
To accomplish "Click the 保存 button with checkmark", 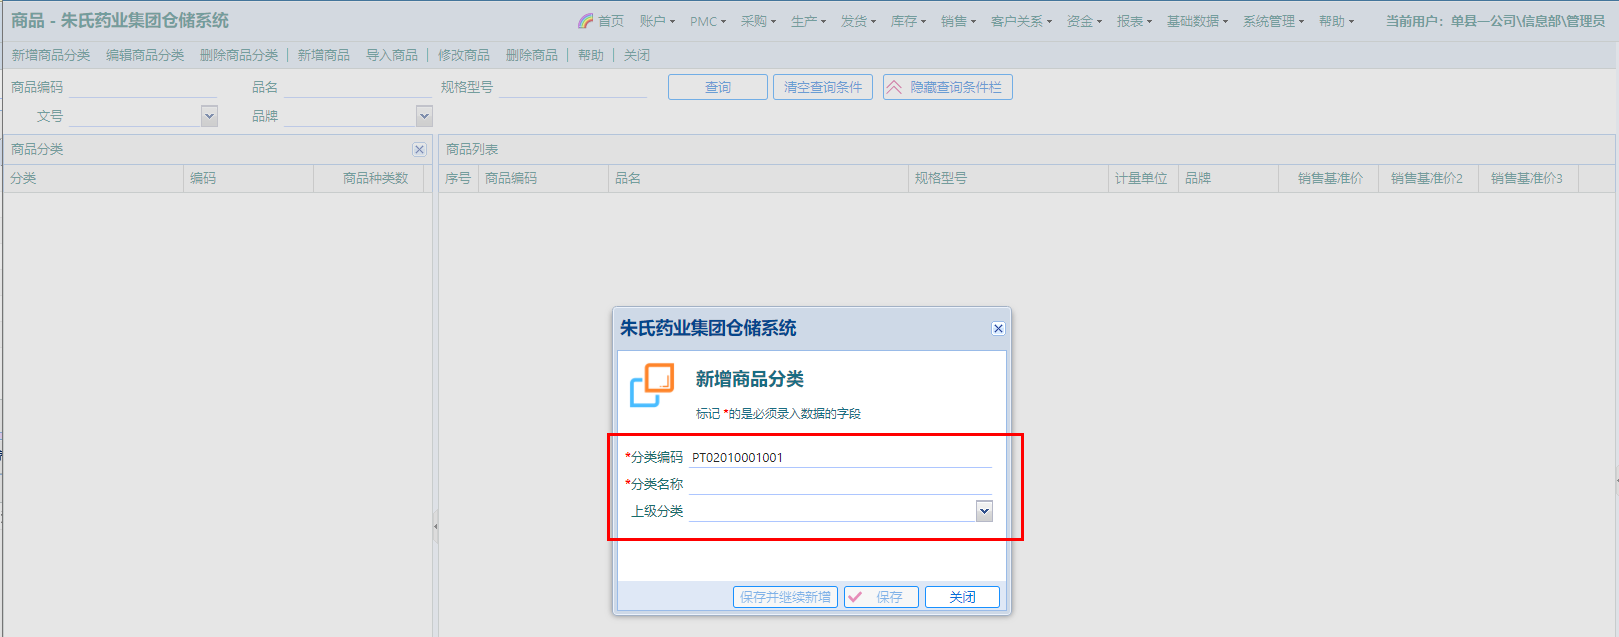I will pos(881,597).
